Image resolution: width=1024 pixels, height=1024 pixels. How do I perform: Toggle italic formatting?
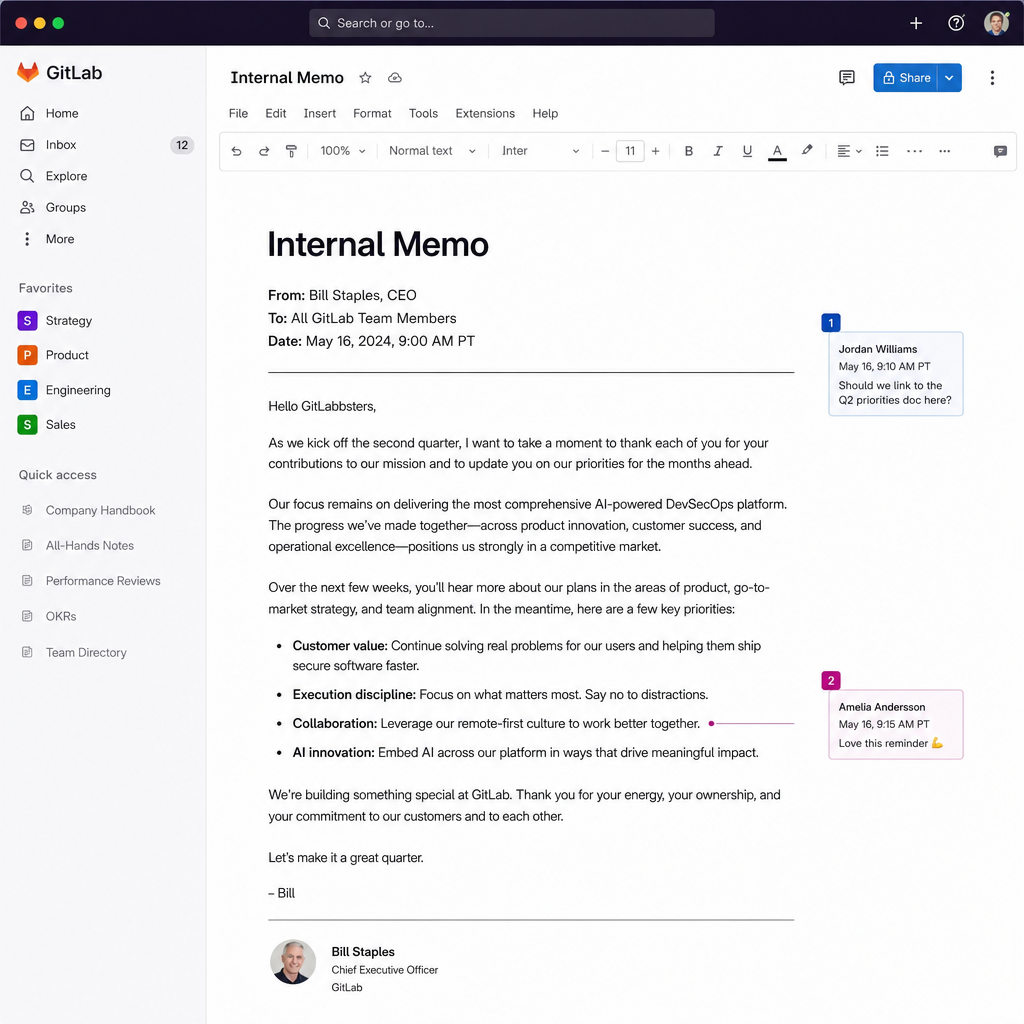718,151
